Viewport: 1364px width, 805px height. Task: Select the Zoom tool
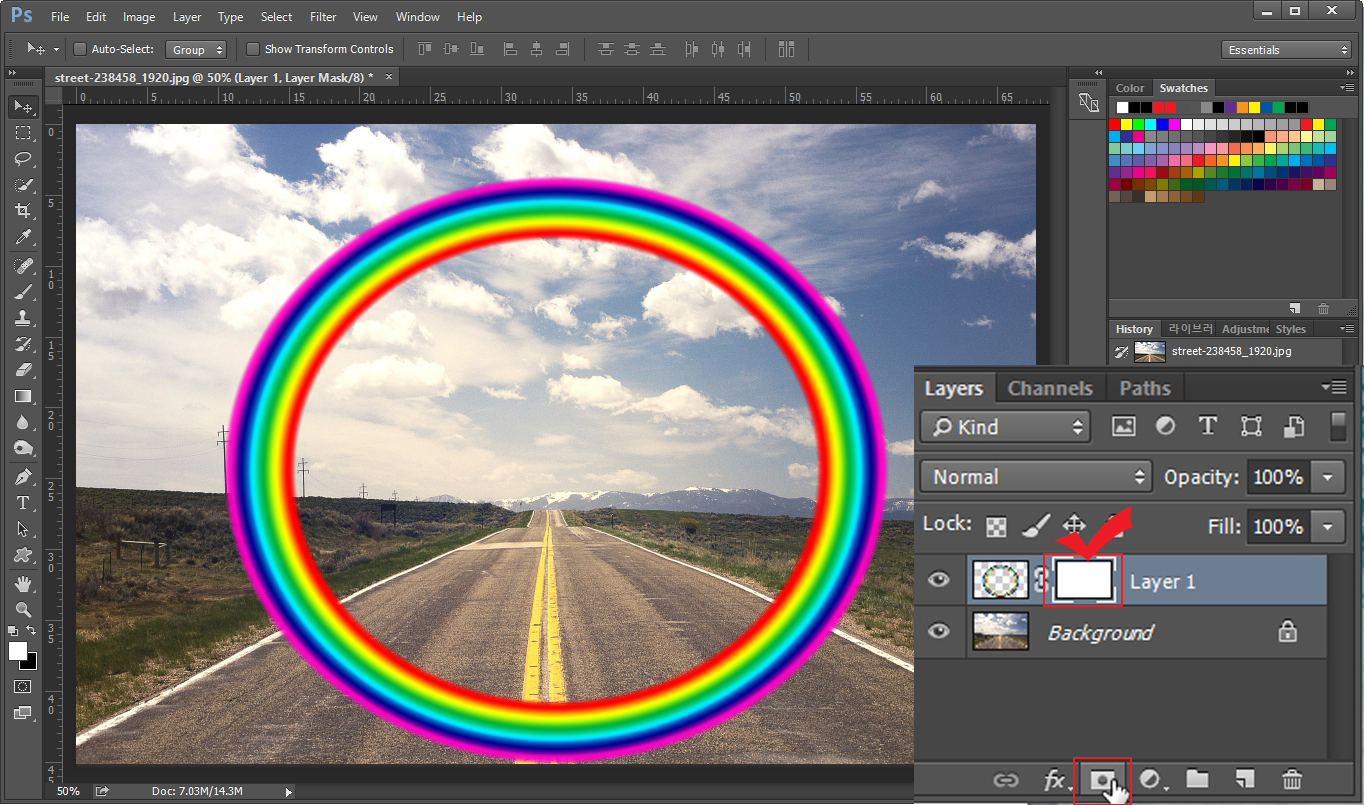pyautogui.click(x=23, y=610)
